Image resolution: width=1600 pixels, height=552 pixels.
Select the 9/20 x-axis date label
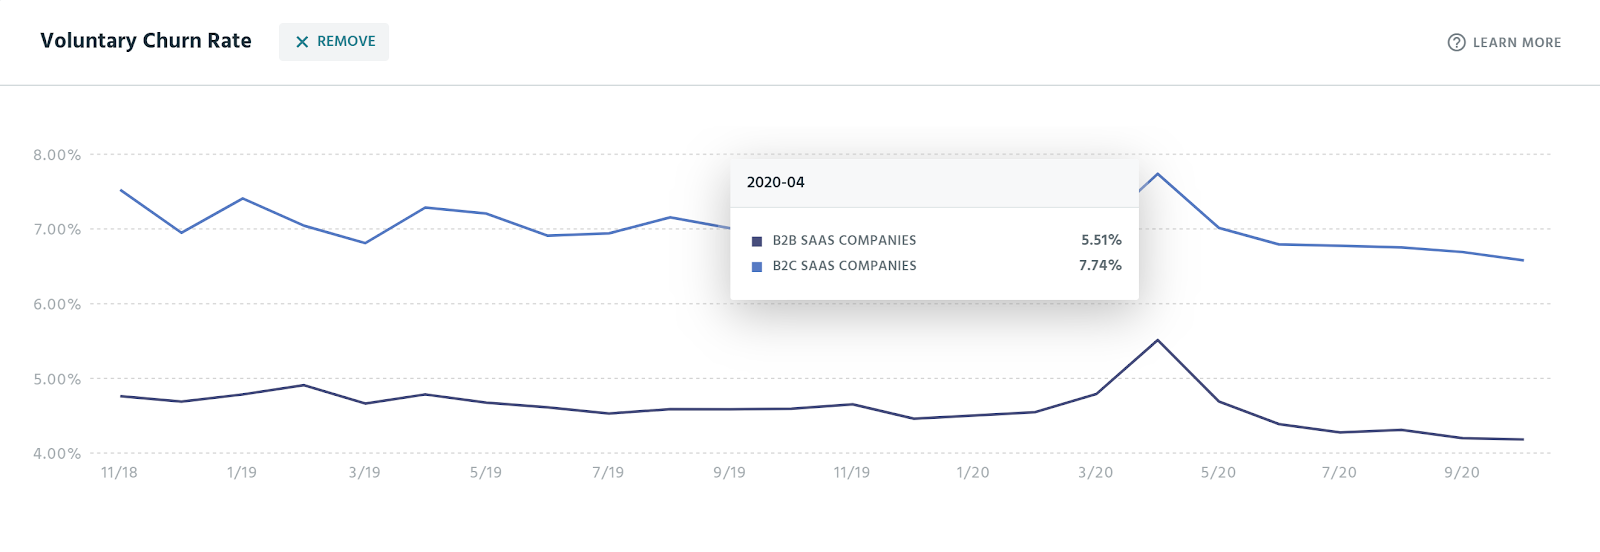pyautogui.click(x=1462, y=472)
